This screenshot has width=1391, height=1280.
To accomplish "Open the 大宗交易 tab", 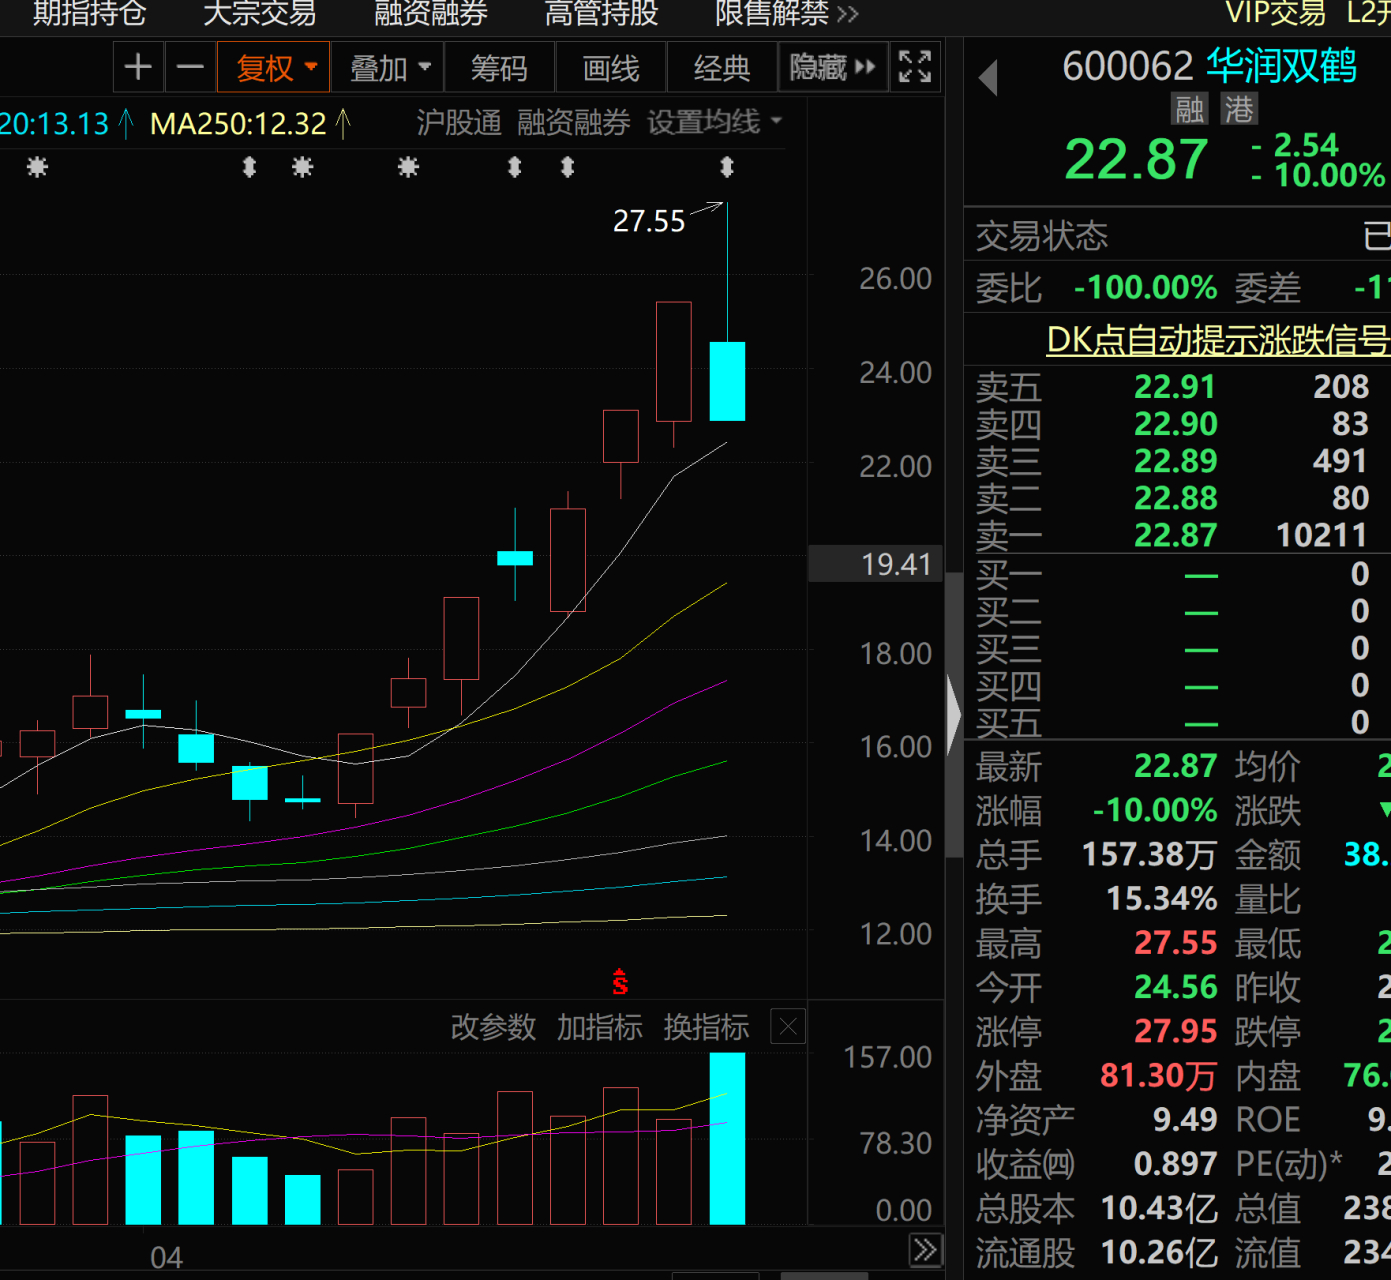I will click(x=259, y=13).
